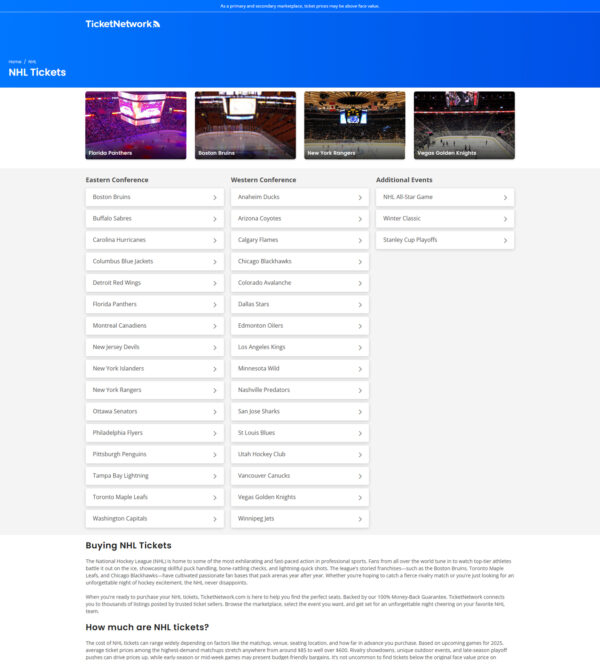Open Vancouver Canucks tickets
Image resolution: width=600 pixels, height=667 pixels.
coord(300,476)
